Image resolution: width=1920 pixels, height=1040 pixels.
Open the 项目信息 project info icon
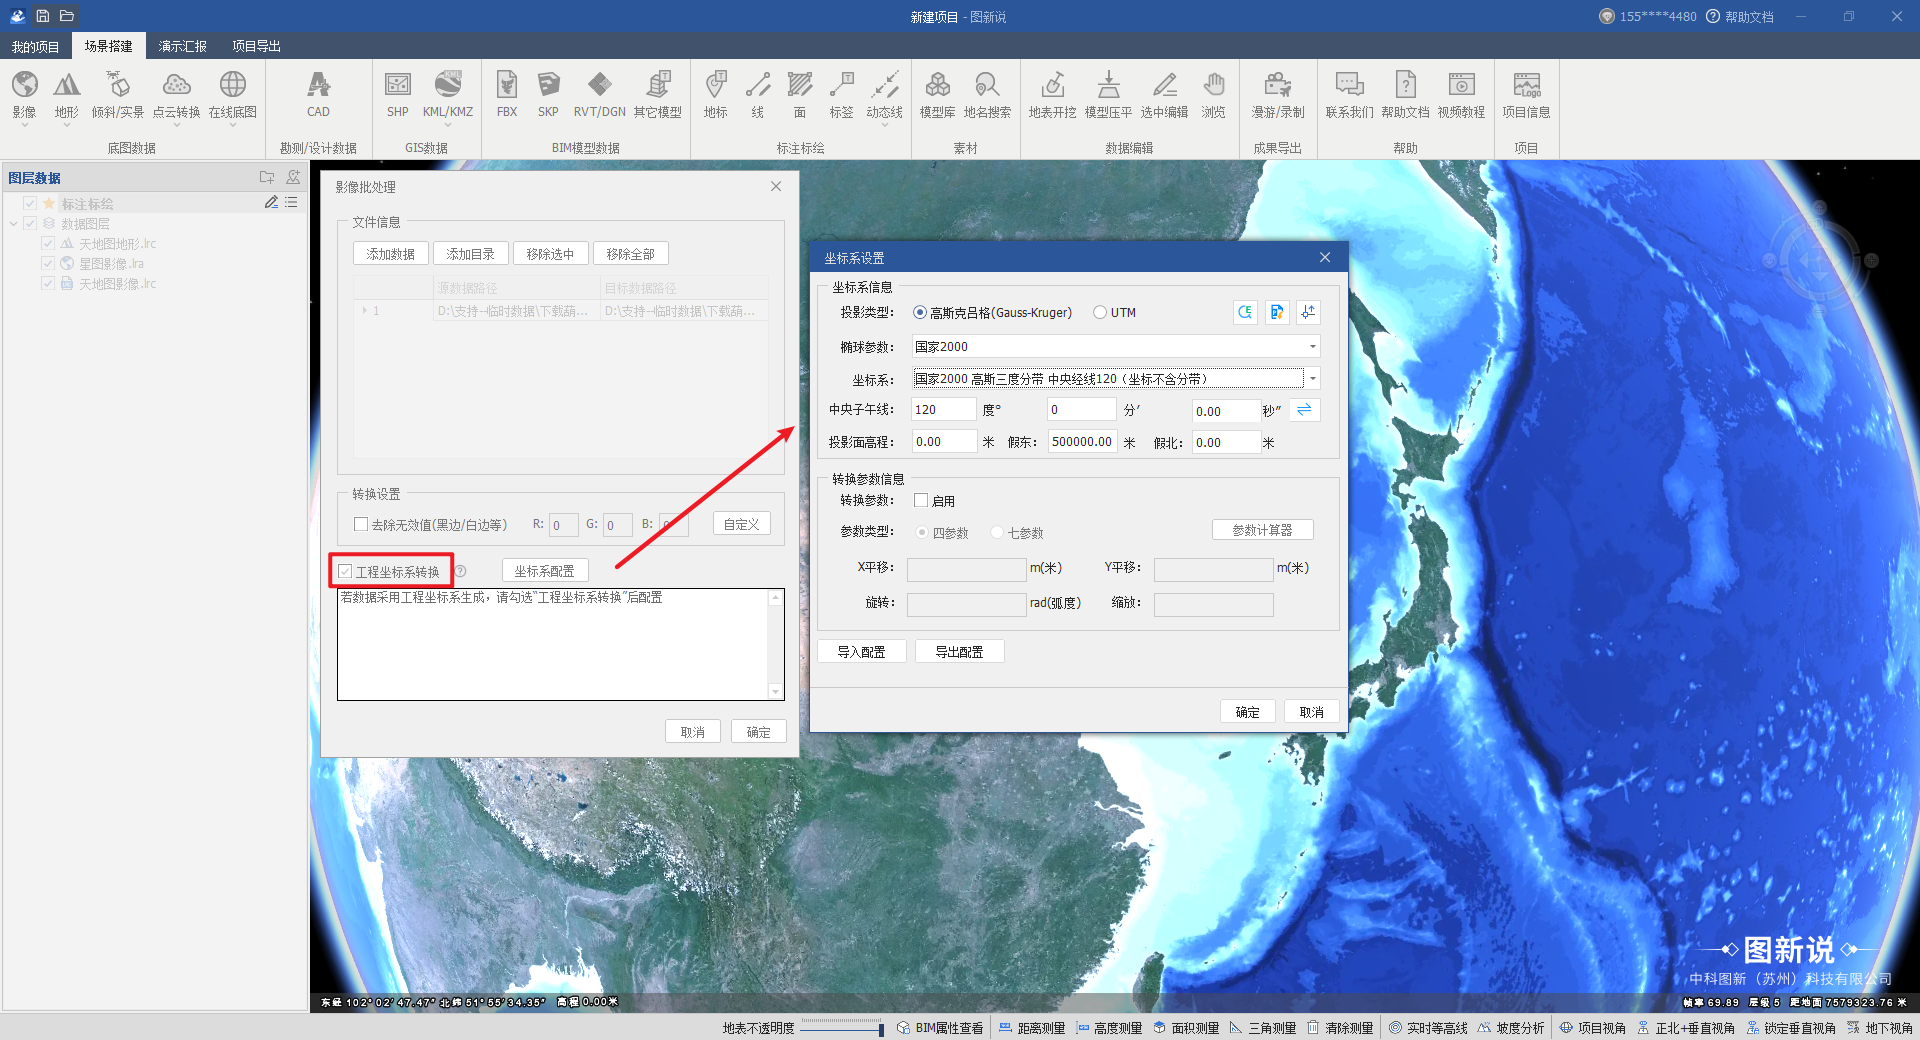pyautogui.click(x=1526, y=95)
